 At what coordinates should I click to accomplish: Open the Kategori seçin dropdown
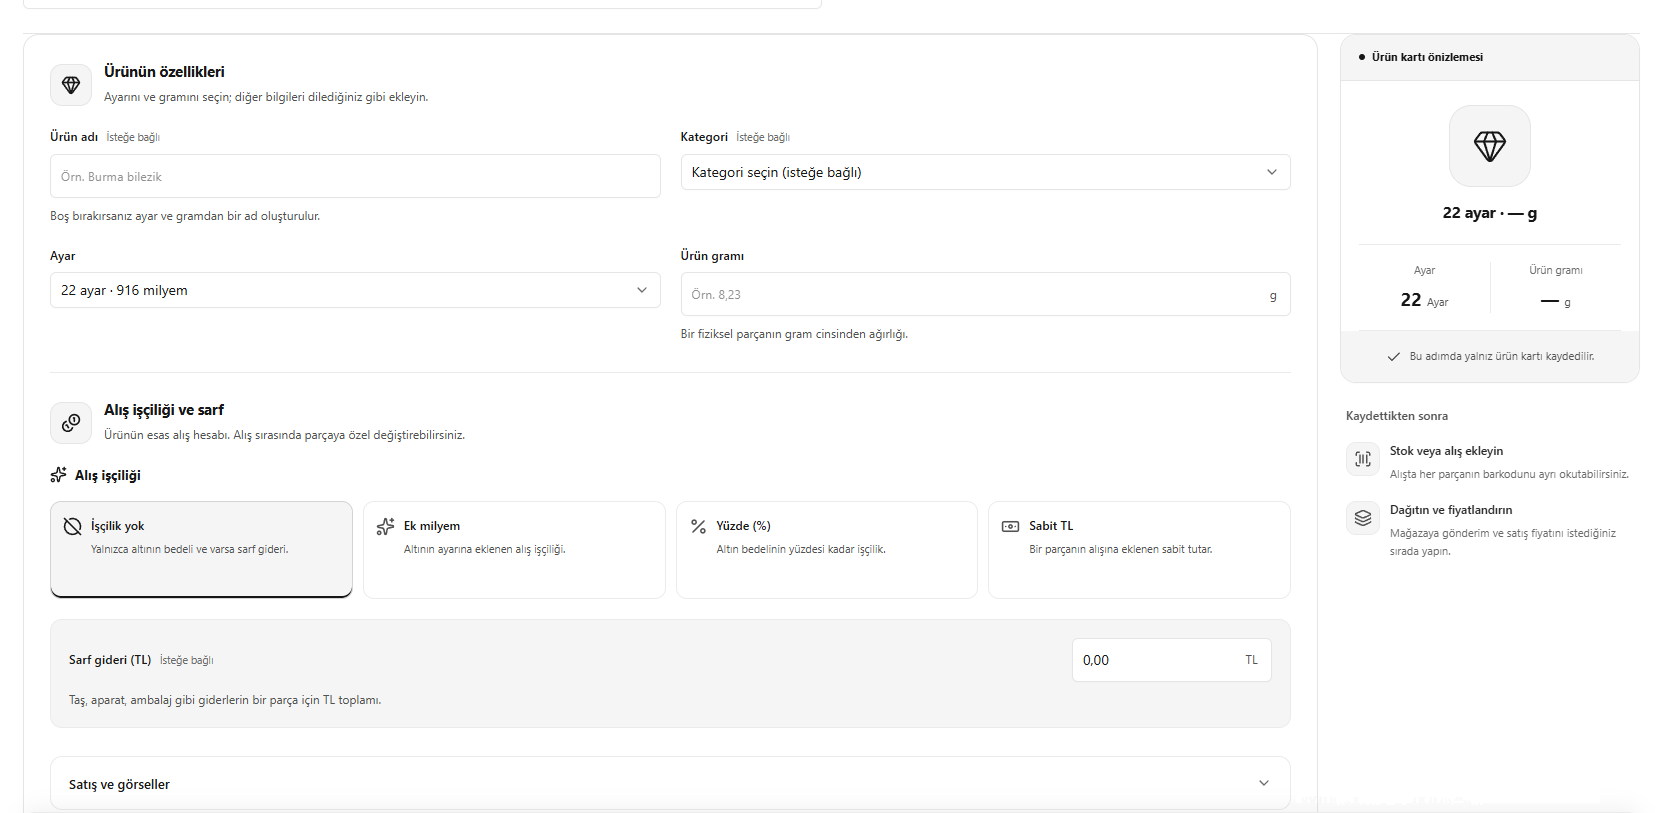coord(985,172)
